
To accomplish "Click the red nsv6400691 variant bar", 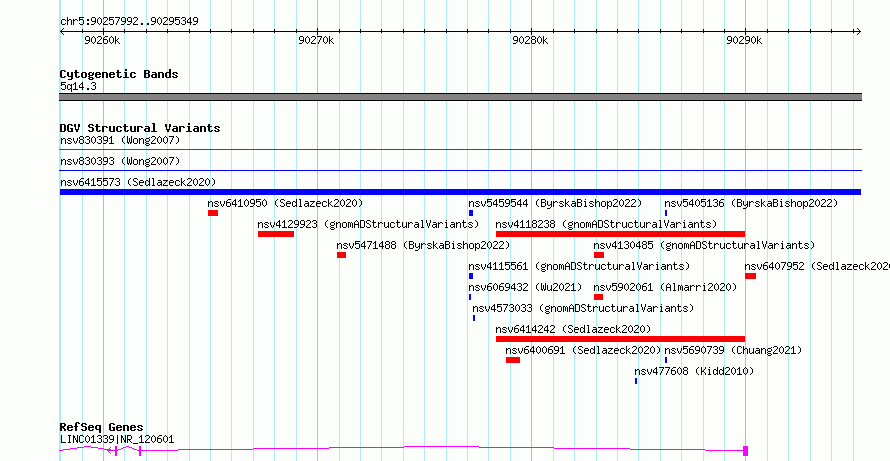I will point(513,360).
